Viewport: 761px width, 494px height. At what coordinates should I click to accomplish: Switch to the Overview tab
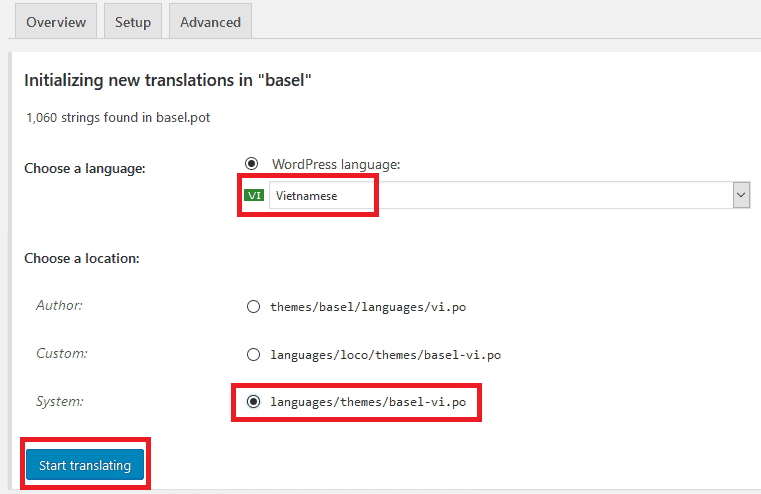[x=56, y=22]
